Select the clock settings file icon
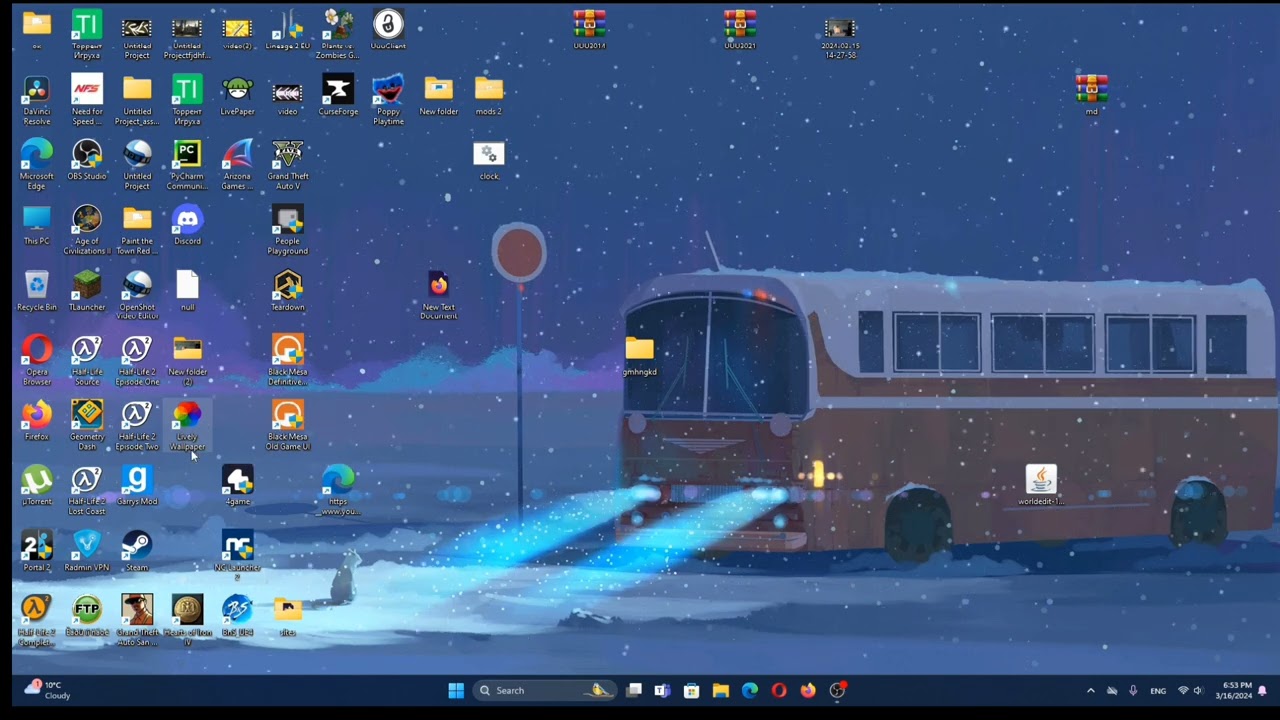 (x=489, y=160)
